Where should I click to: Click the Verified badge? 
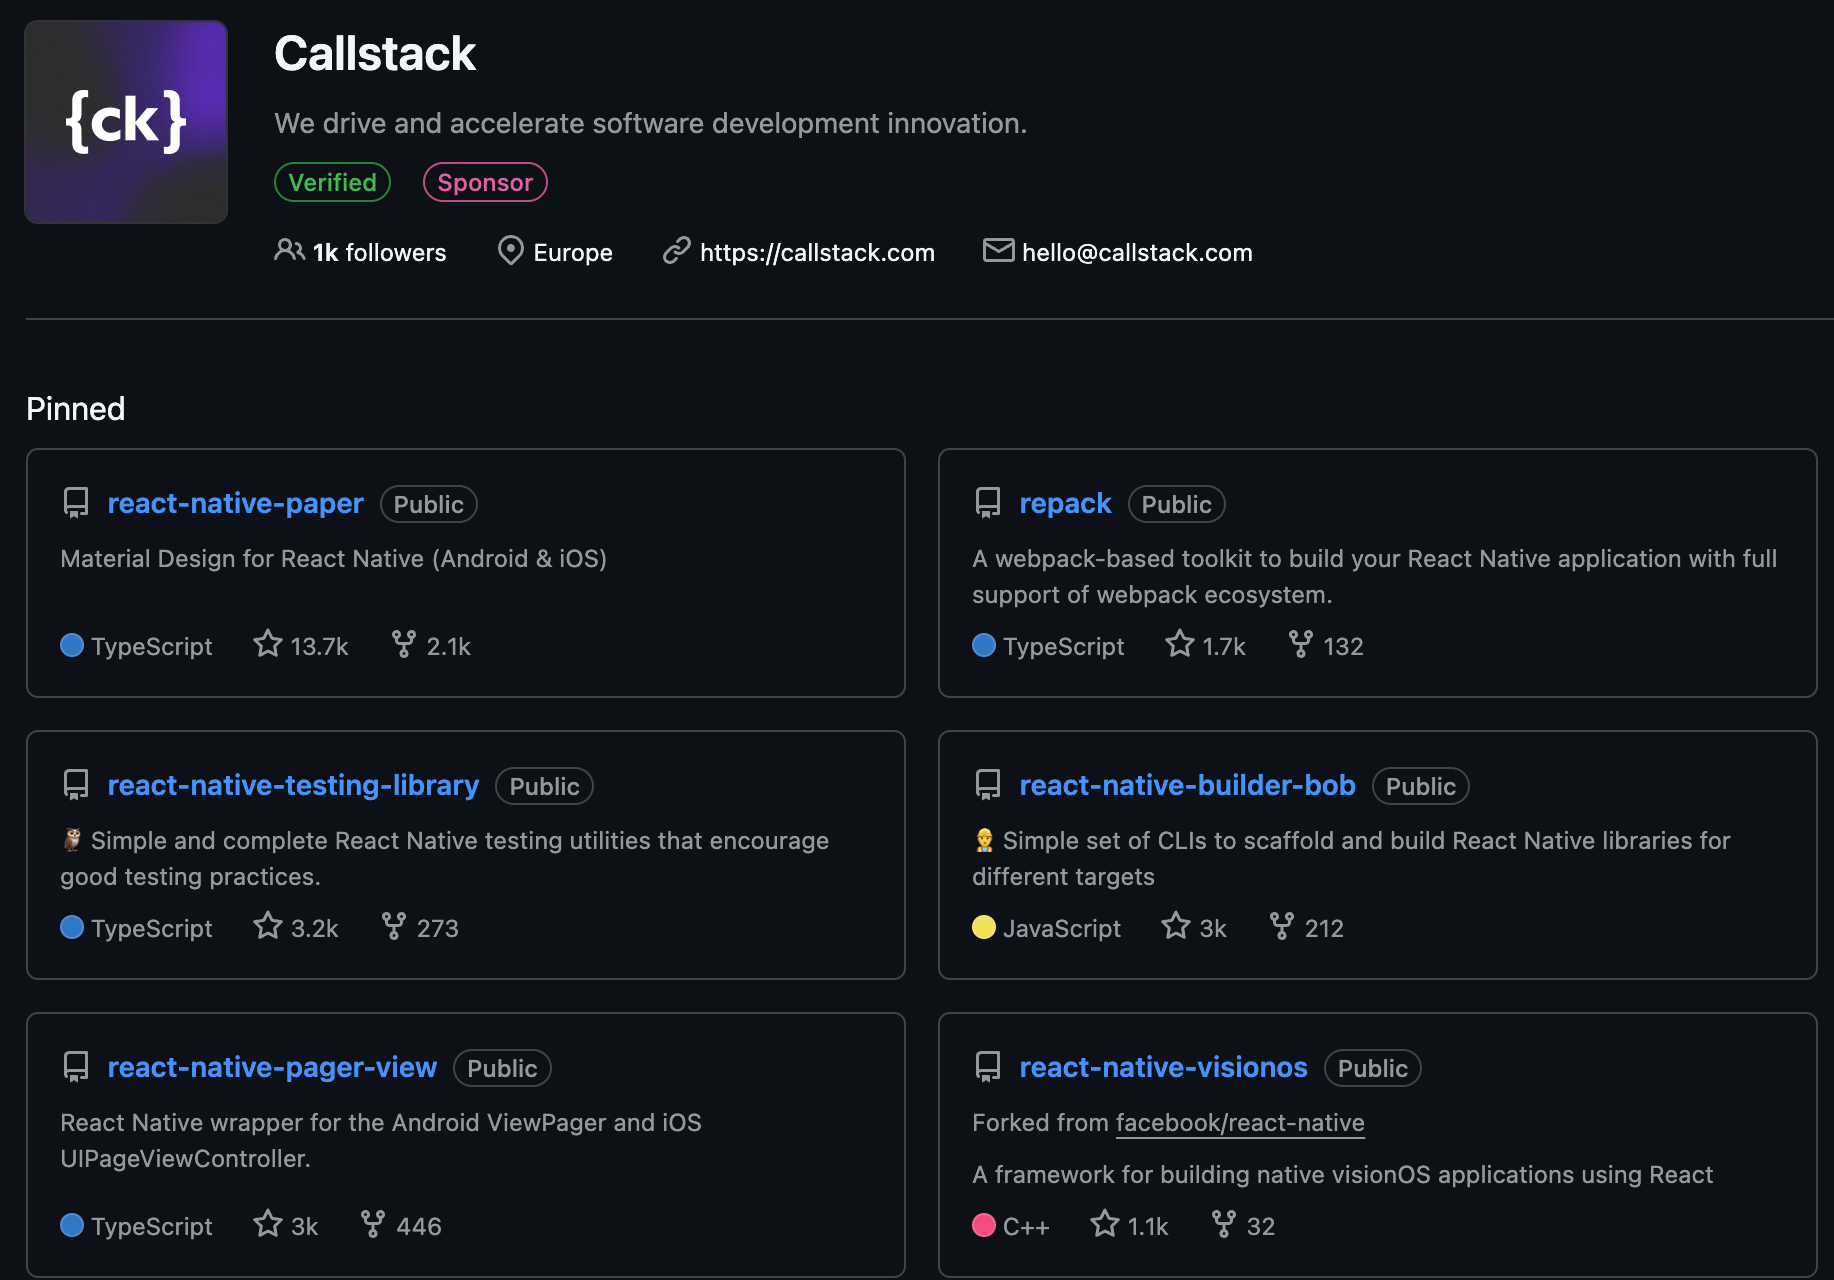(332, 182)
